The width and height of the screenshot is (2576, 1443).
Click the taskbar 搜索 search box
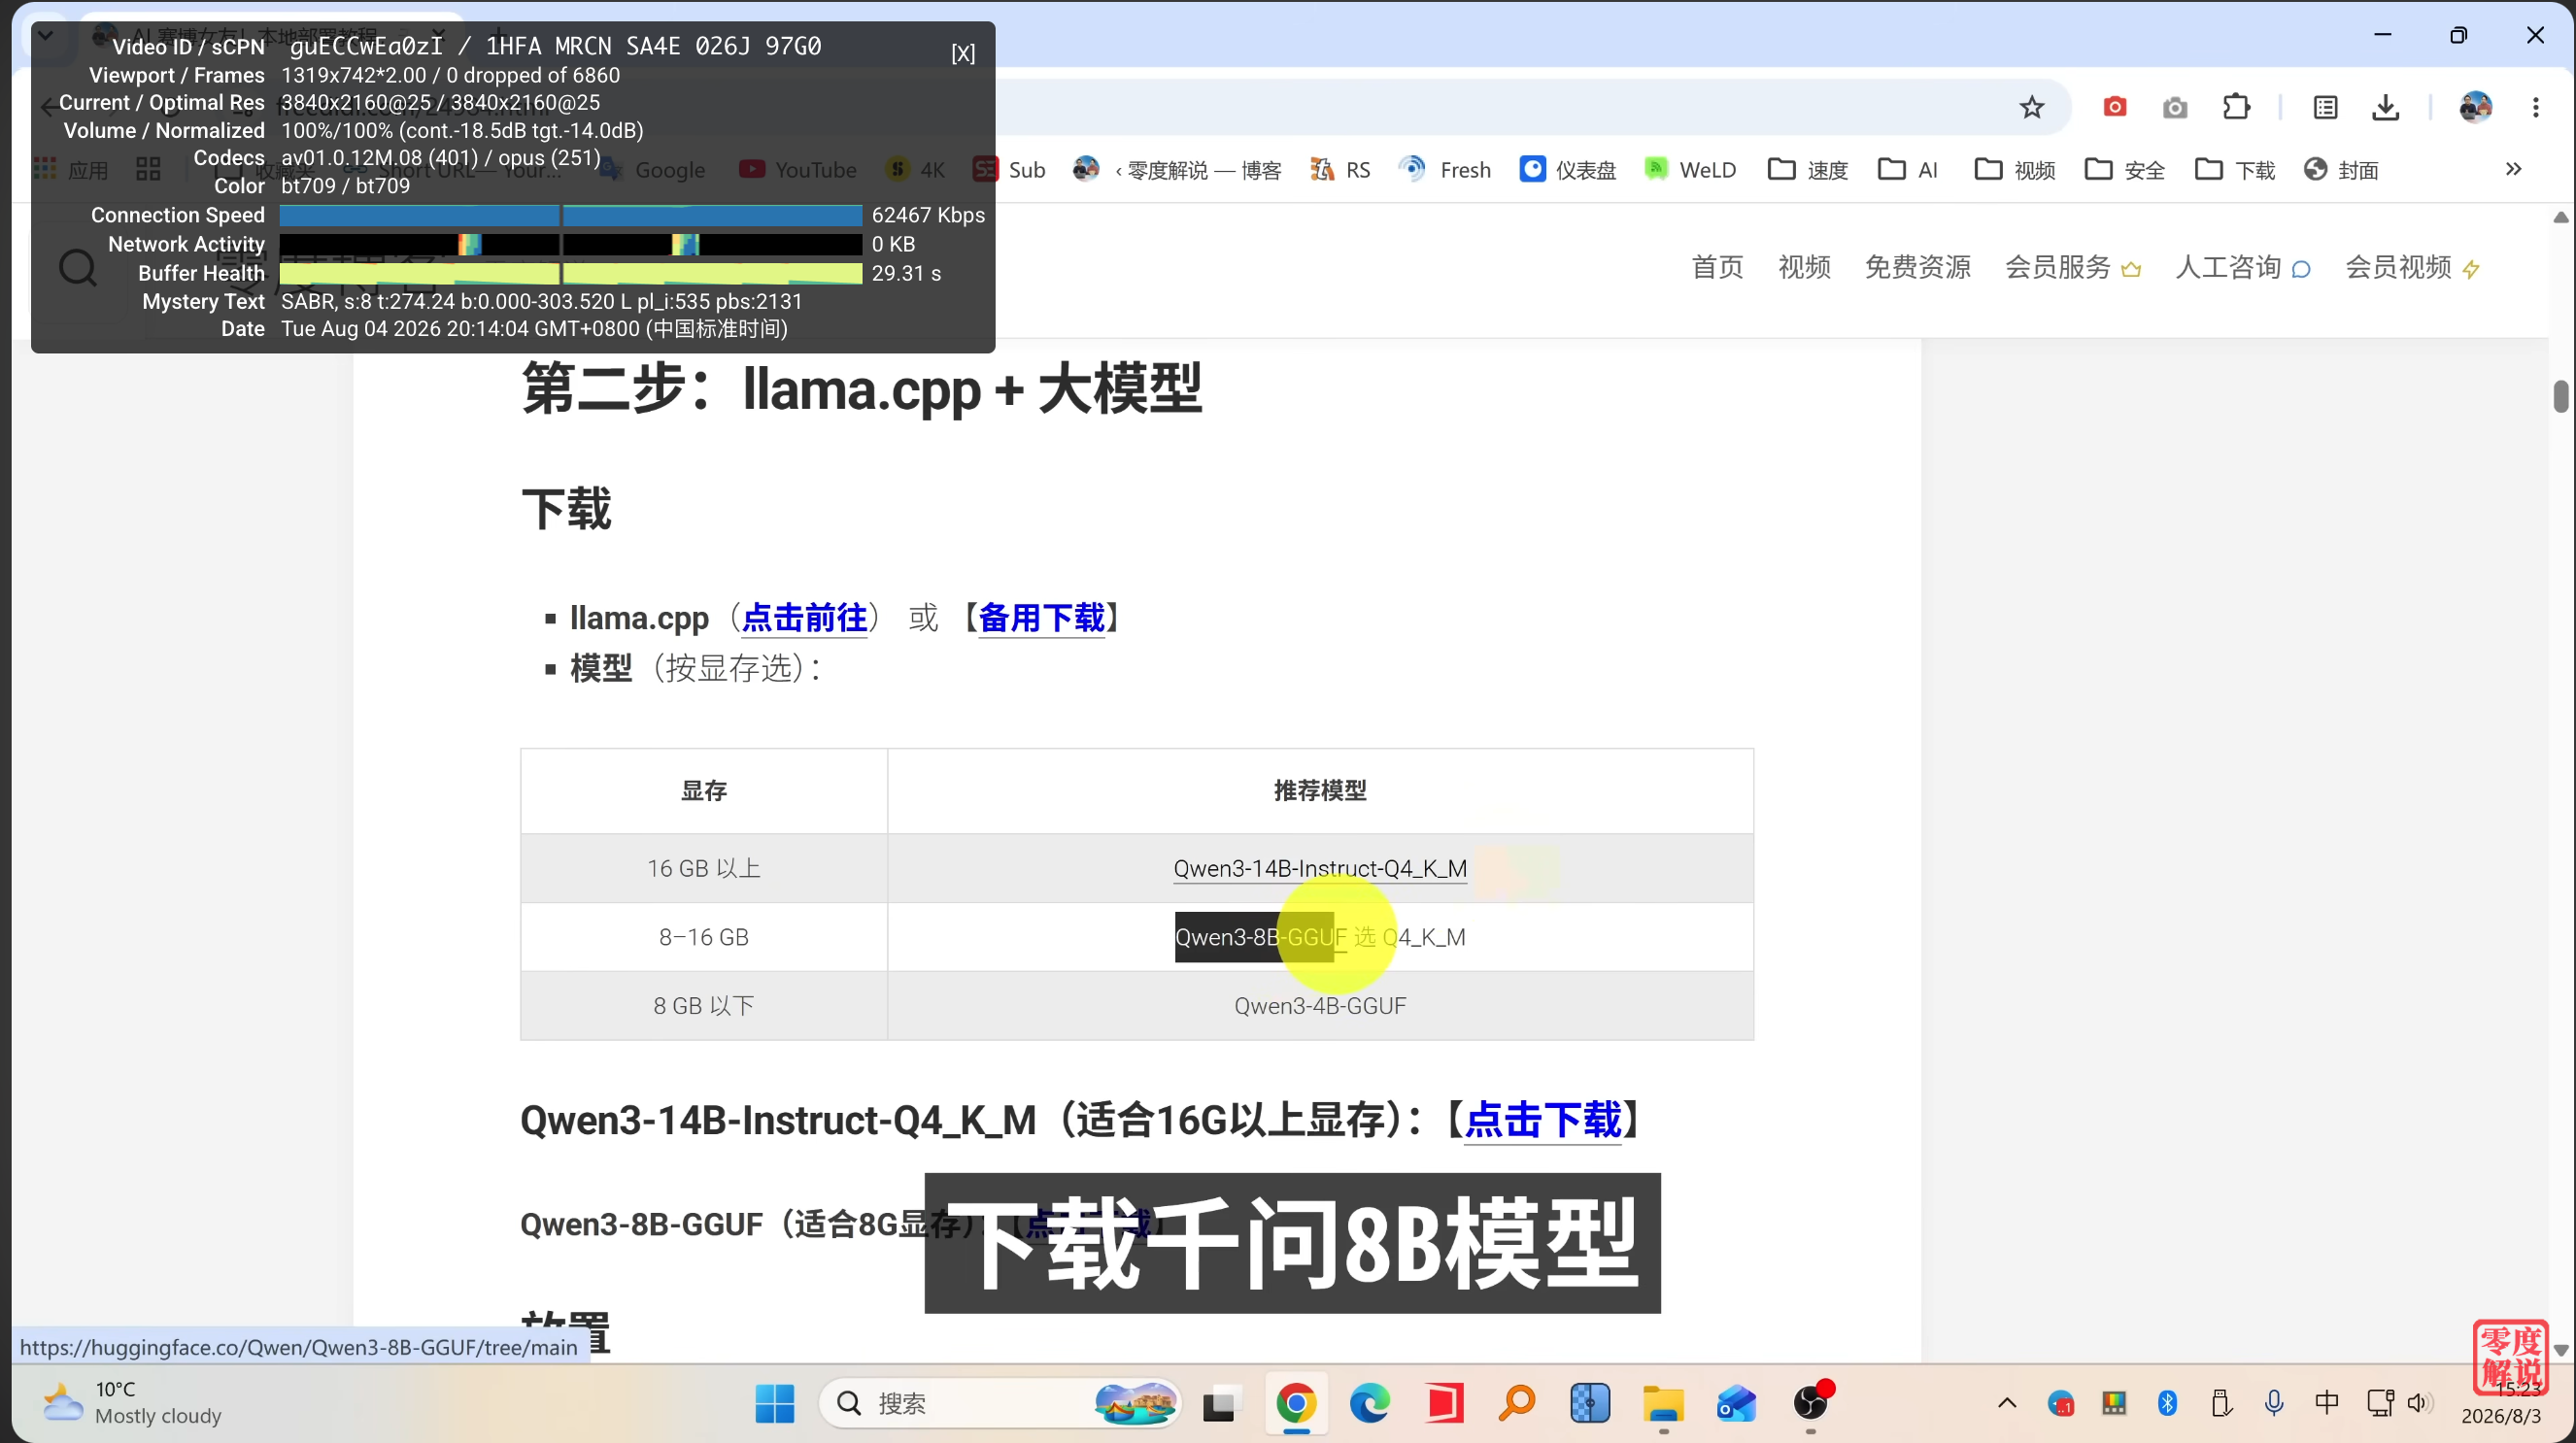[x=1000, y=1403]
